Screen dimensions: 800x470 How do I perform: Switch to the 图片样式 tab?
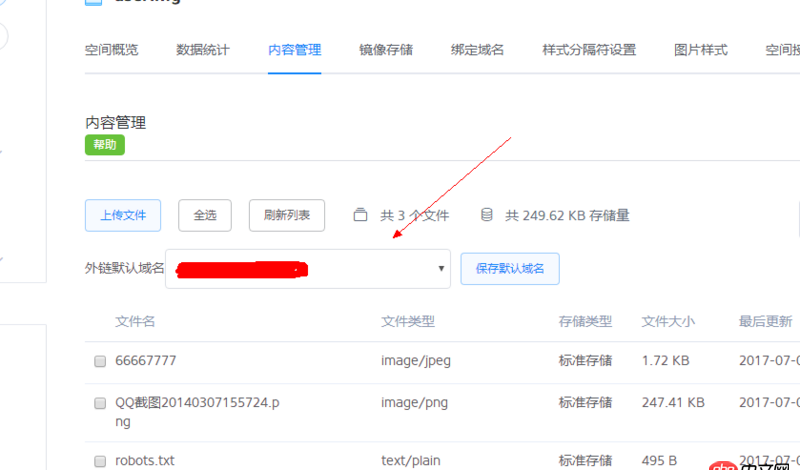coord(701,50)
